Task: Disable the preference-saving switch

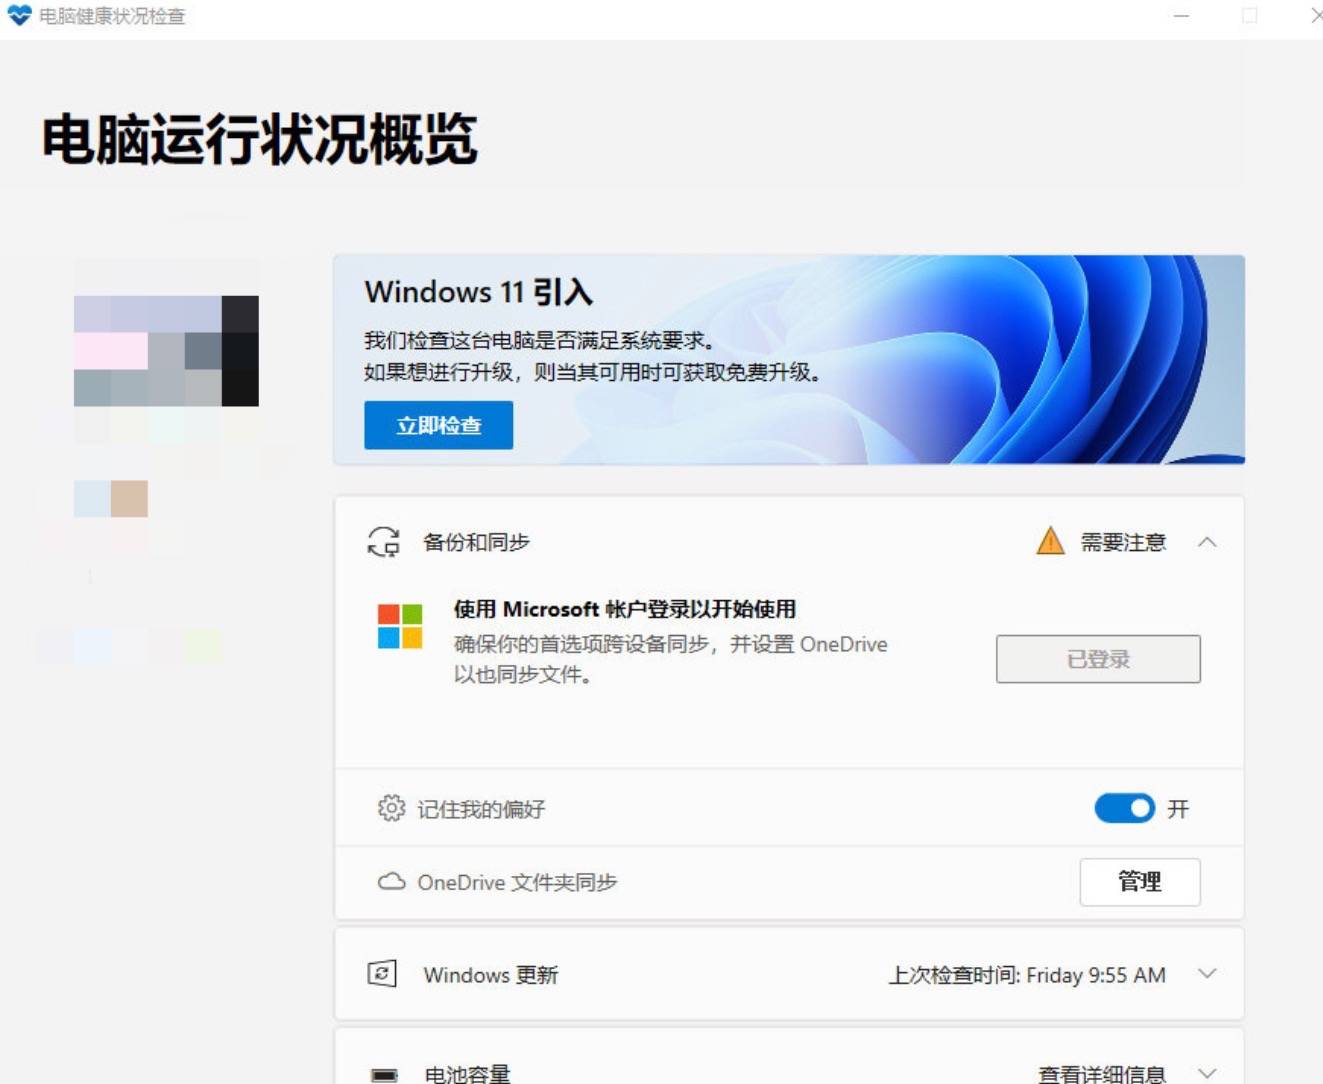Action: (1124, 808)
